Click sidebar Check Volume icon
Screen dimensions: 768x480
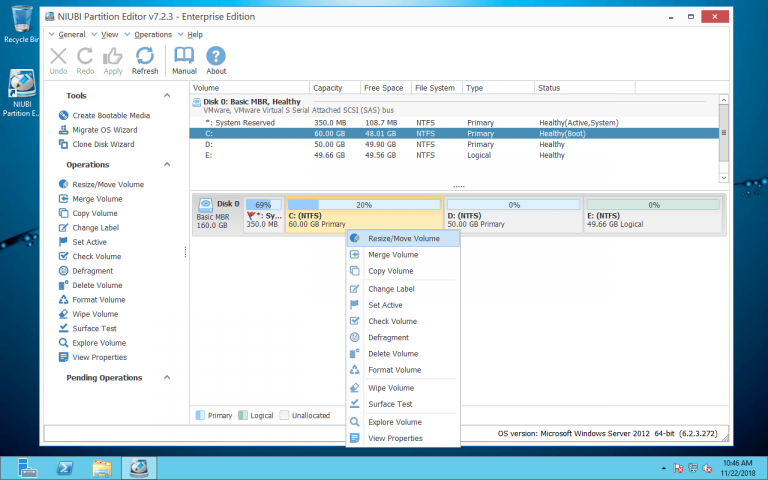click(x=63, y=256)
